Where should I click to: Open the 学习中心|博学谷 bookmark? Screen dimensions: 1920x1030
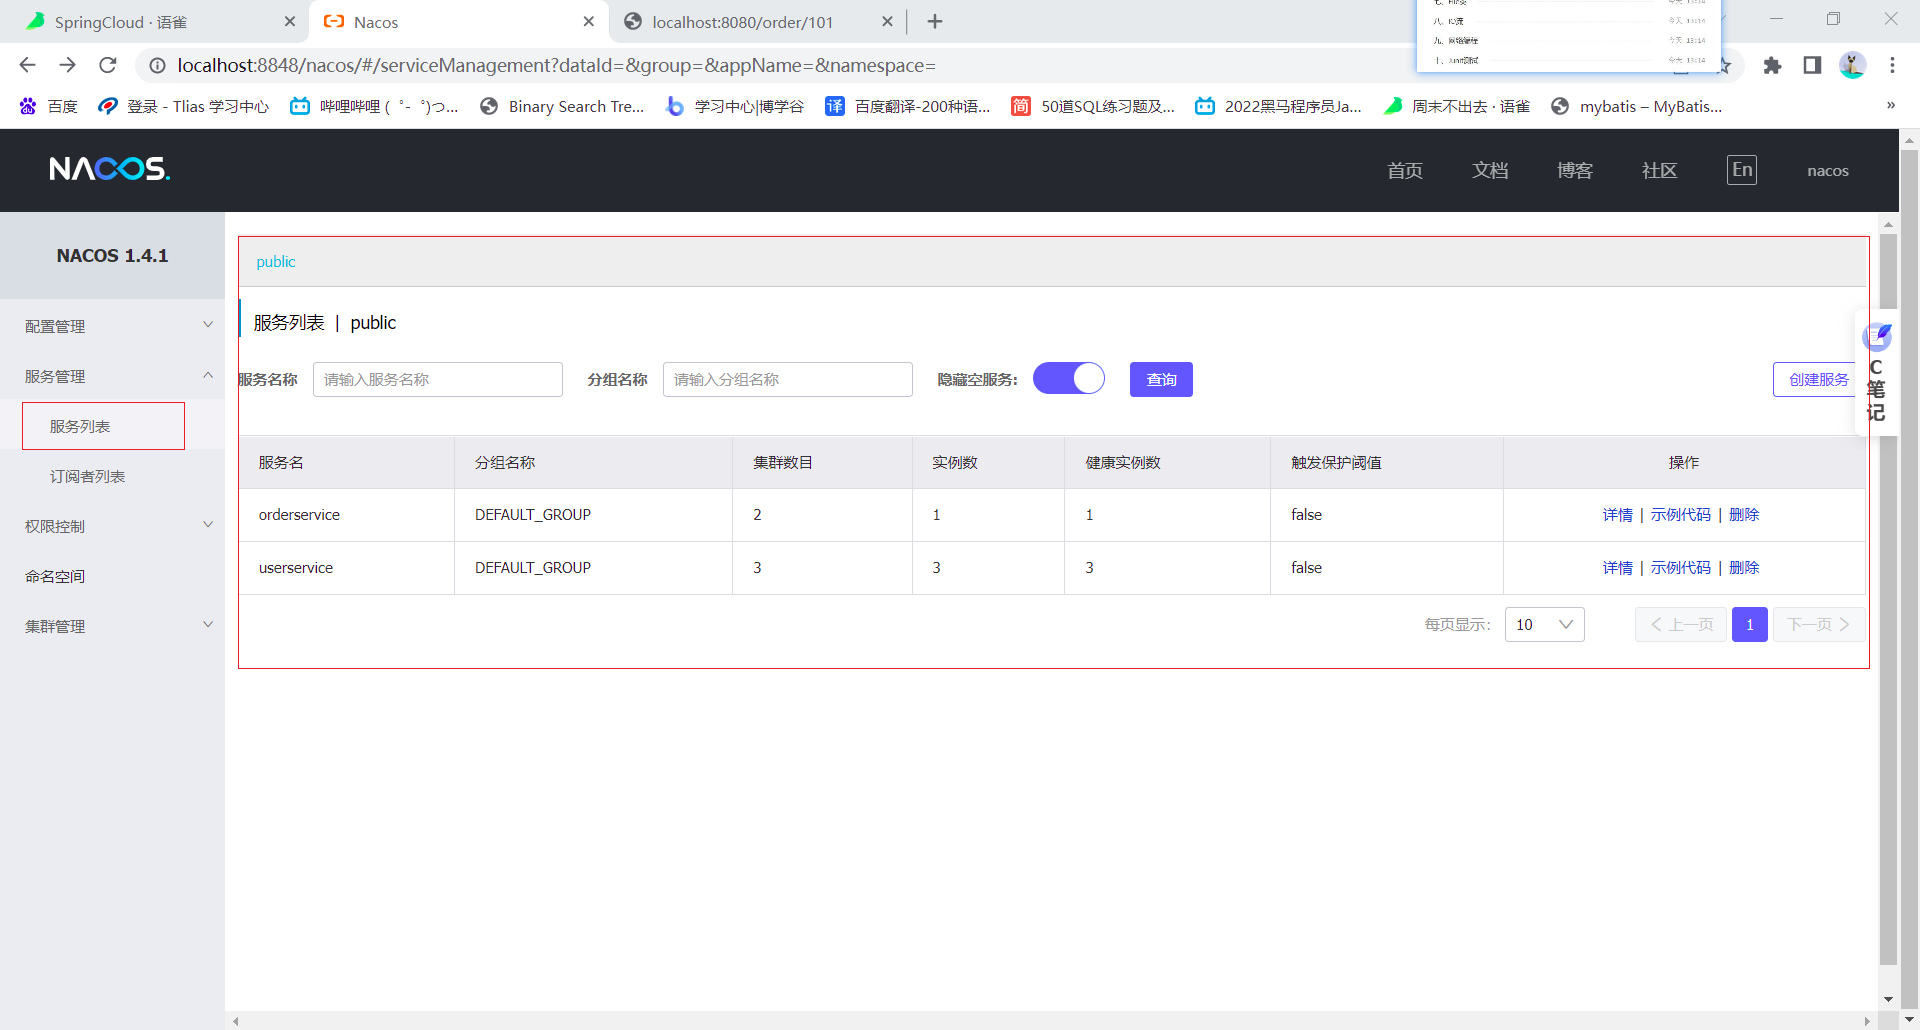point(735,106)
